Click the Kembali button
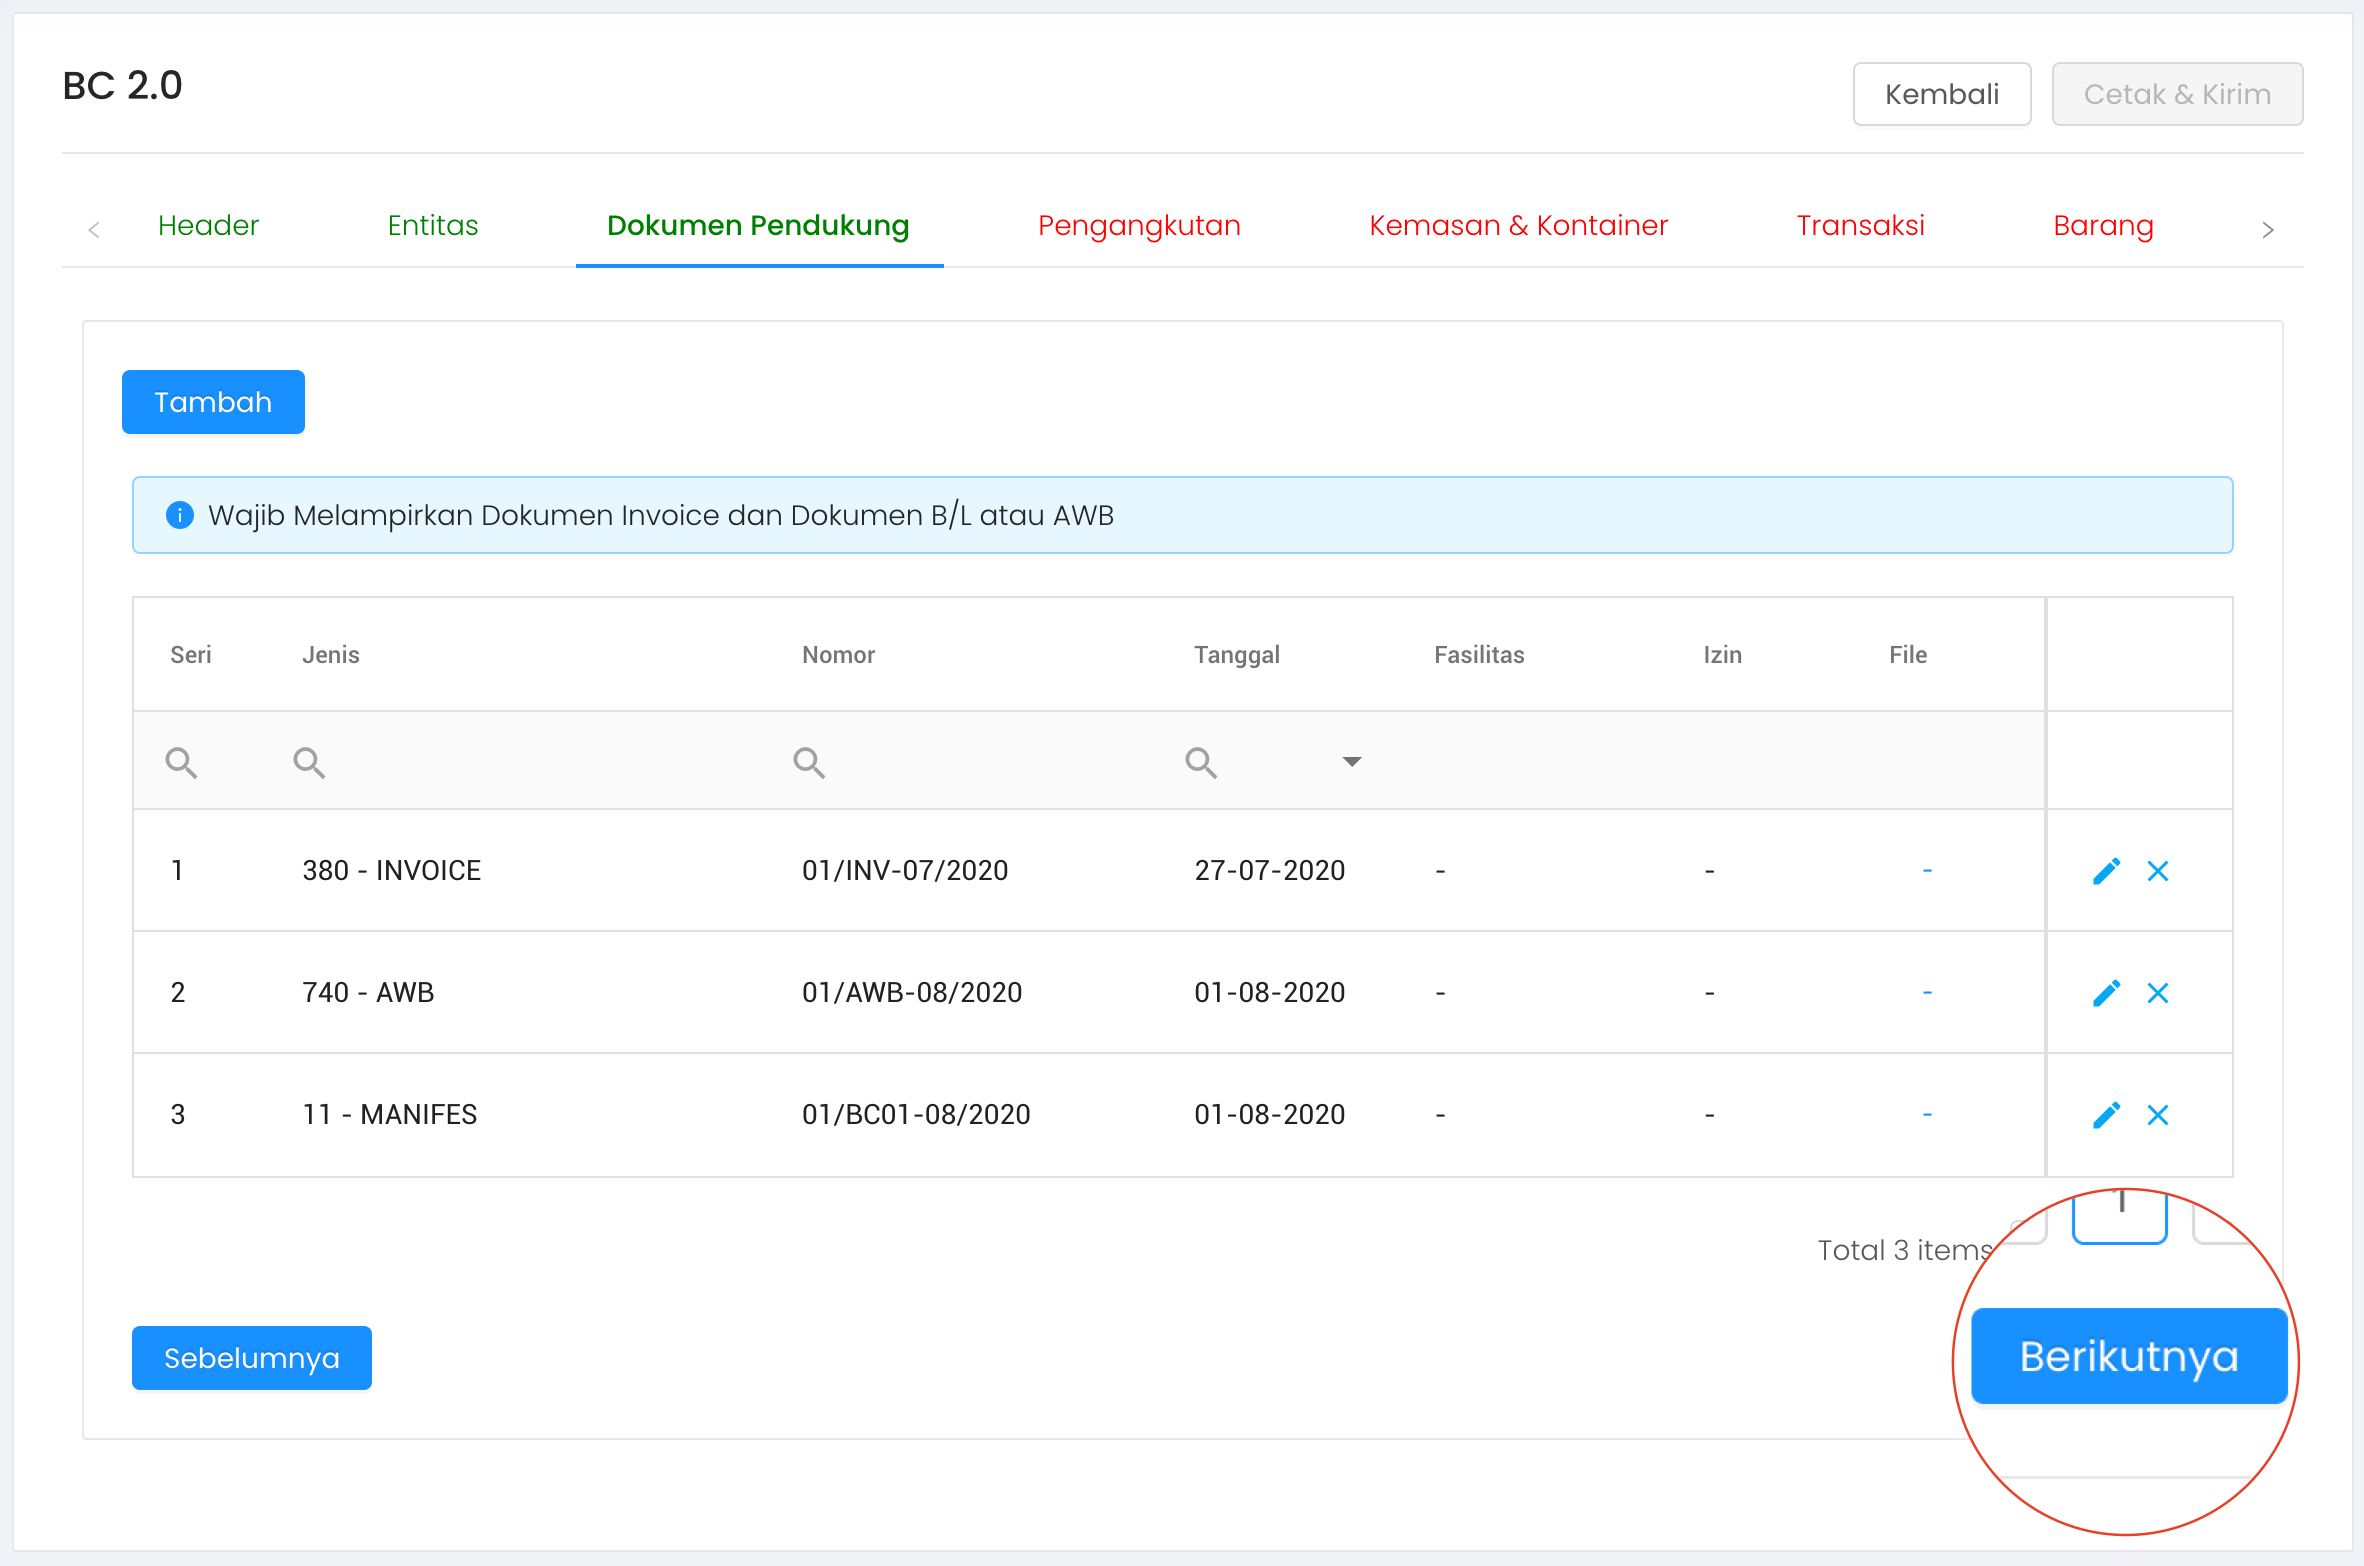This screenshot has width=2364, height=1566. 1941,94
